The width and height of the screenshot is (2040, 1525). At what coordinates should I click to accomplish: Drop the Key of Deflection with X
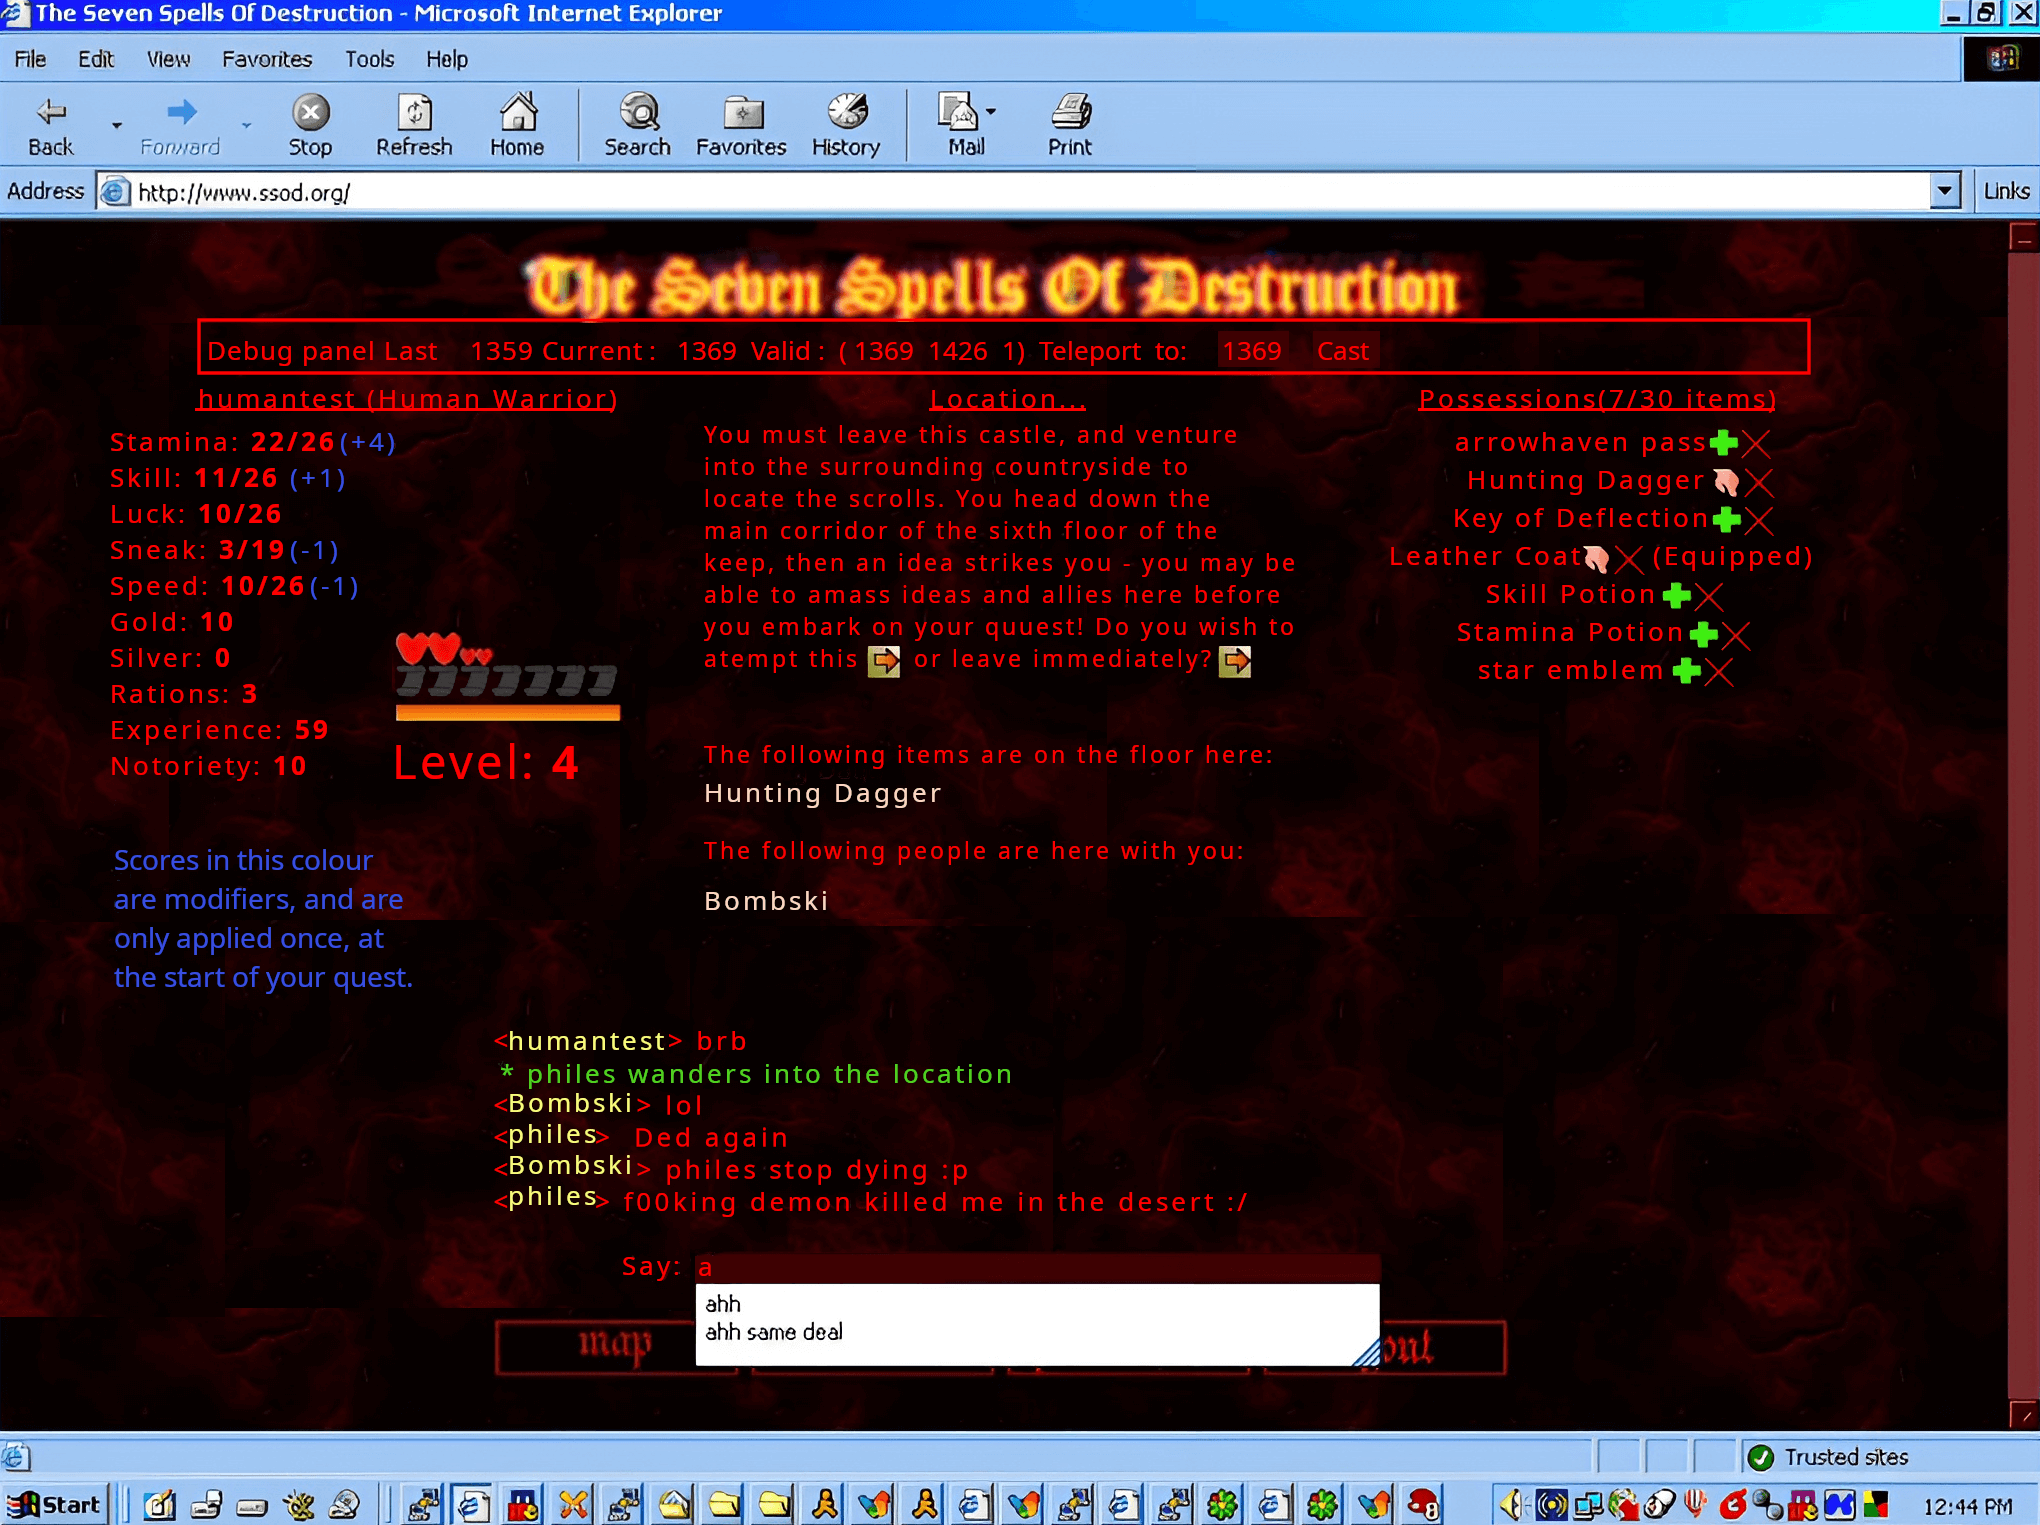point(1759,520)
